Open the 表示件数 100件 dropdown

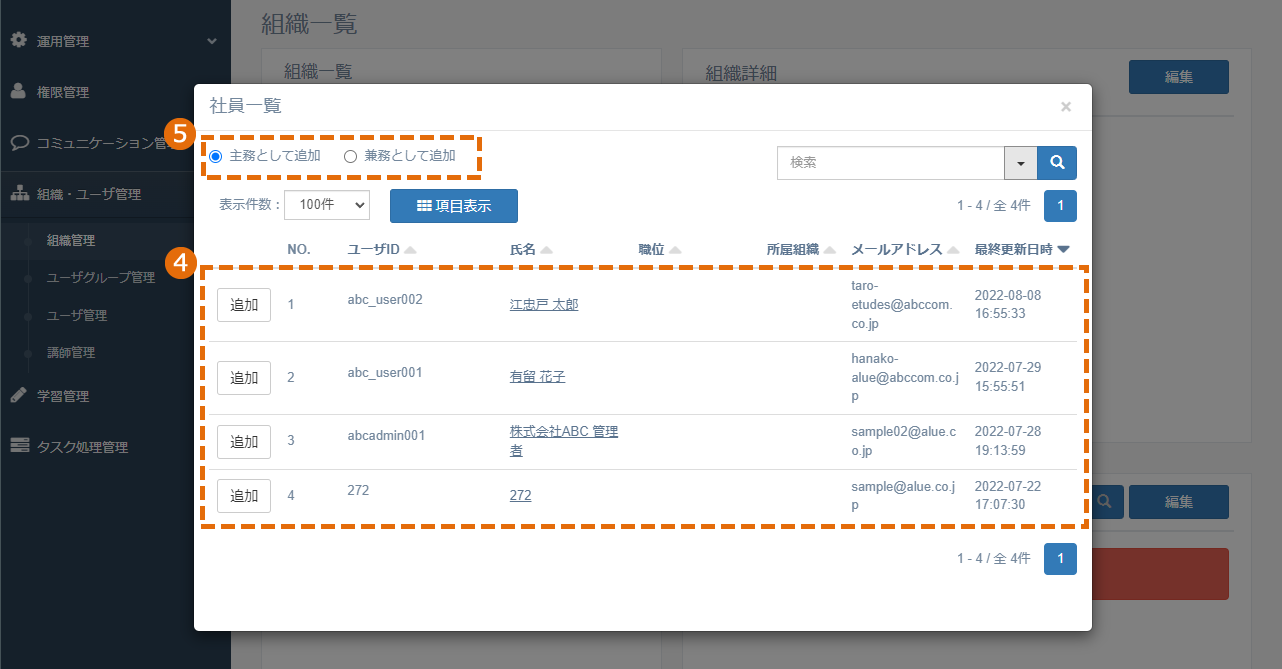pyautogui.click(x=327, y=204)
